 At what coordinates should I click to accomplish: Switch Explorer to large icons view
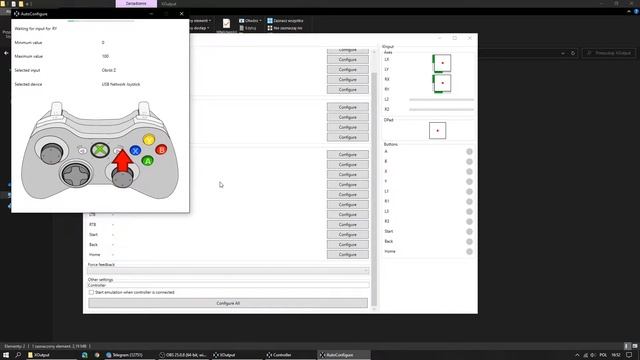[x=635, y=346]
